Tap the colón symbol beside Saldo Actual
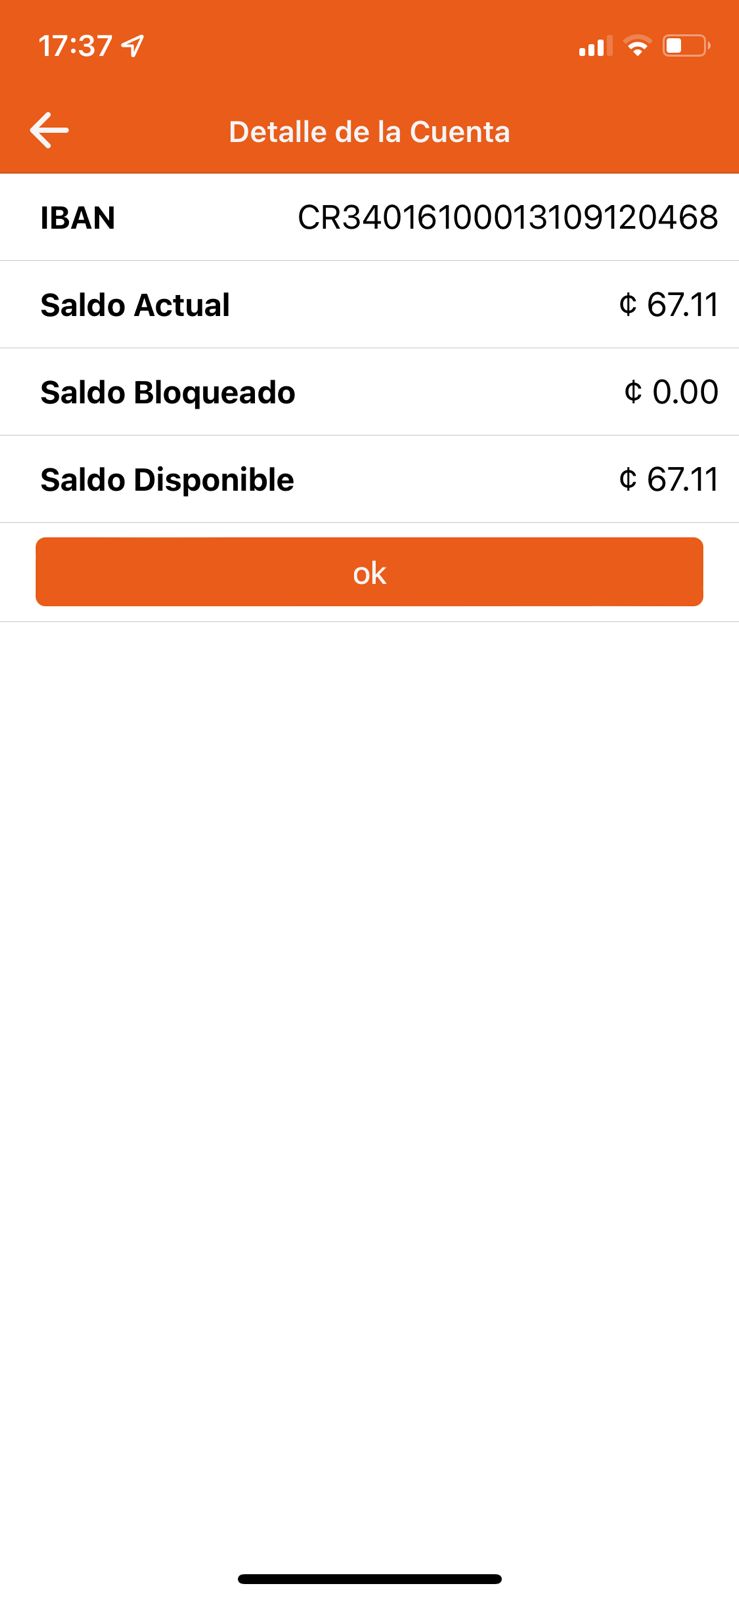The image size is (739, 1600). (x=628, y=305)
